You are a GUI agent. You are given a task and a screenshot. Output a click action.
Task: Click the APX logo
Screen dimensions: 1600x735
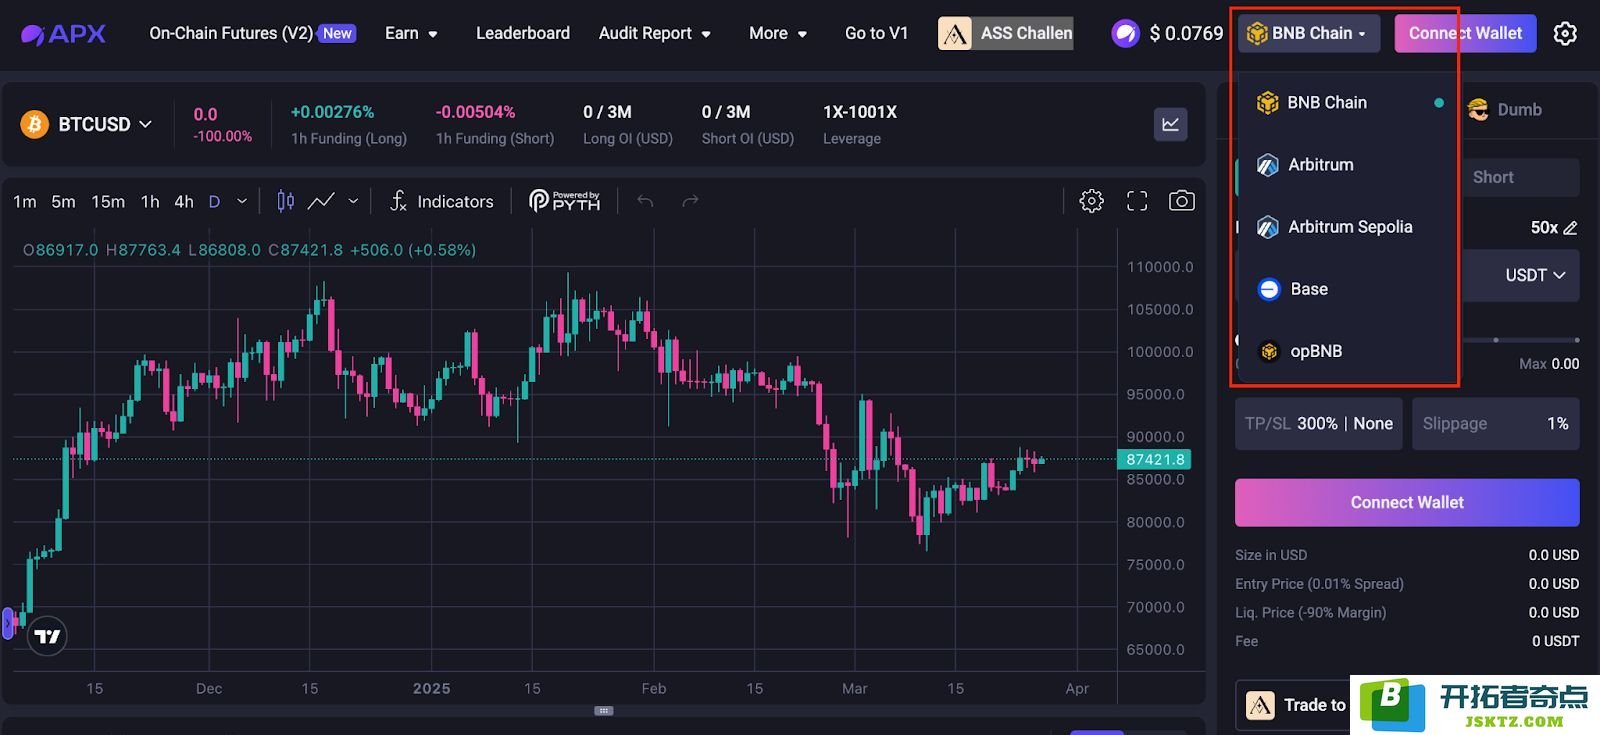[x=63, y=33]
